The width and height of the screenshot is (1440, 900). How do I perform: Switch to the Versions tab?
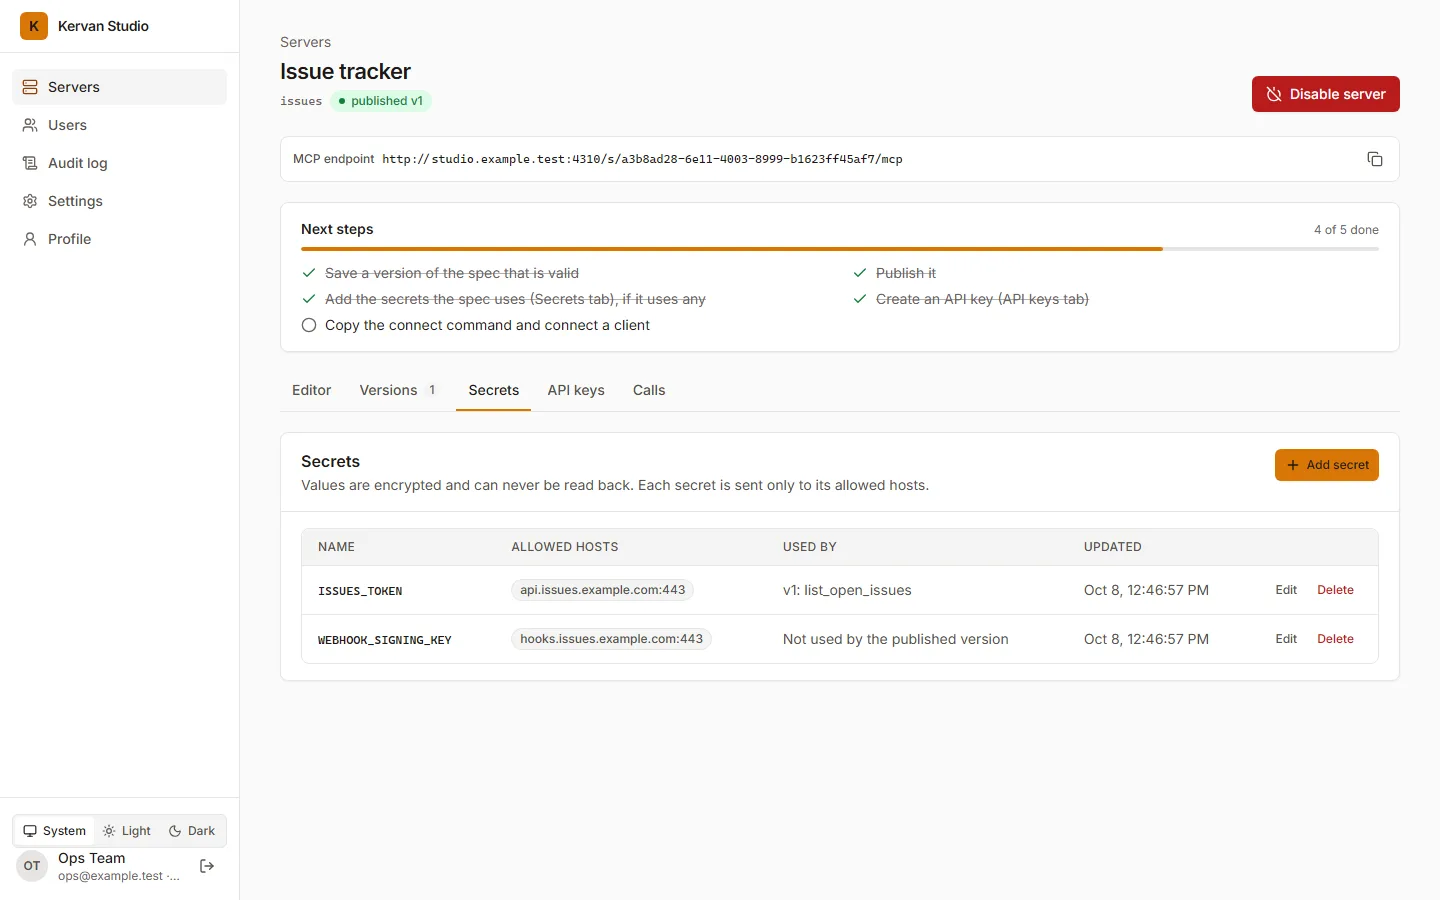[398, 390]
